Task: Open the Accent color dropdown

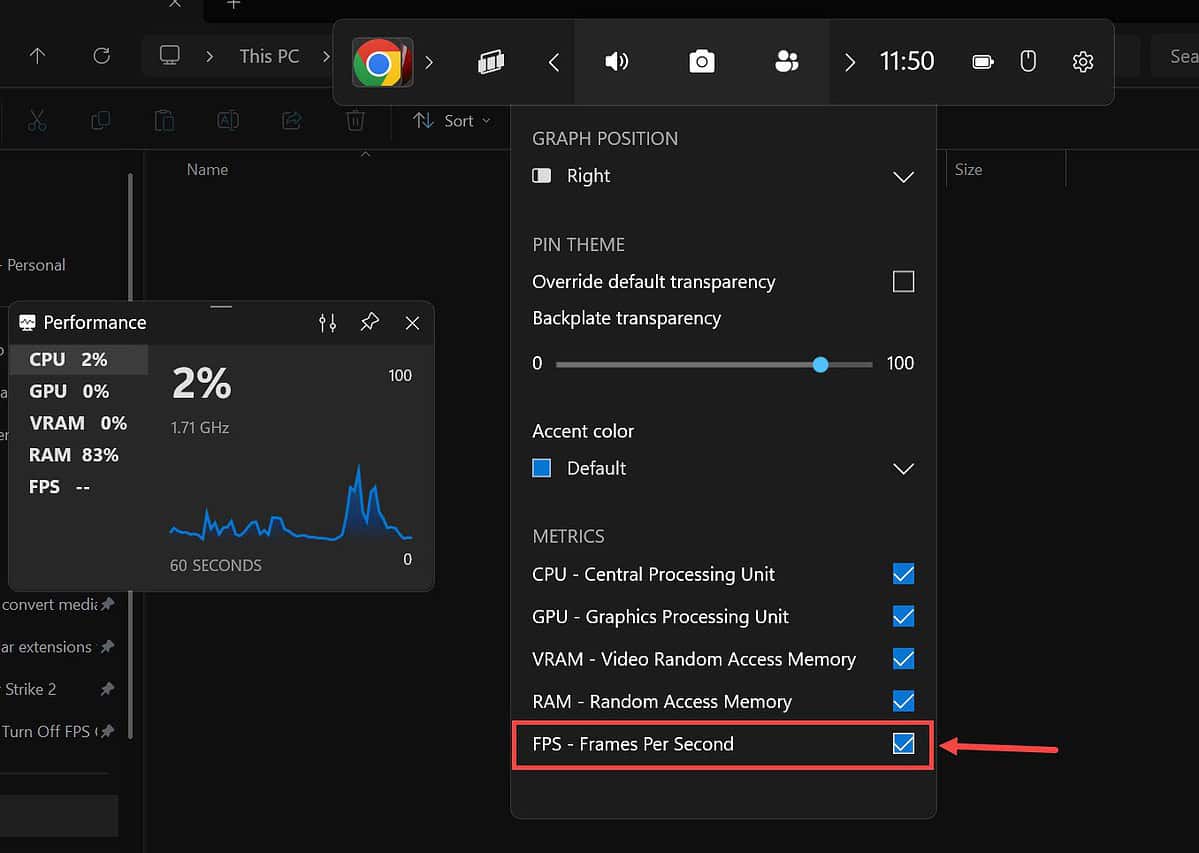Action: point(903,468)
